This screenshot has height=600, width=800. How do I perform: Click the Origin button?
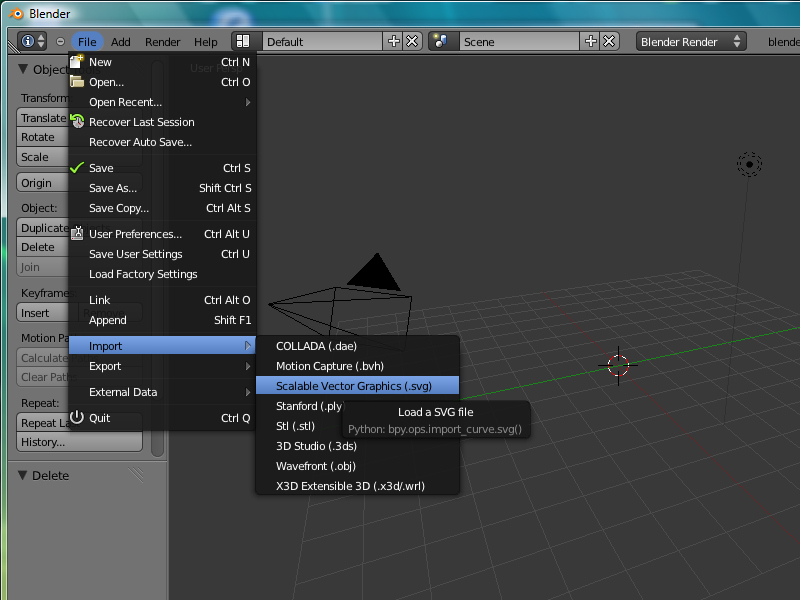pyautogui.click(x=43, y=183)
